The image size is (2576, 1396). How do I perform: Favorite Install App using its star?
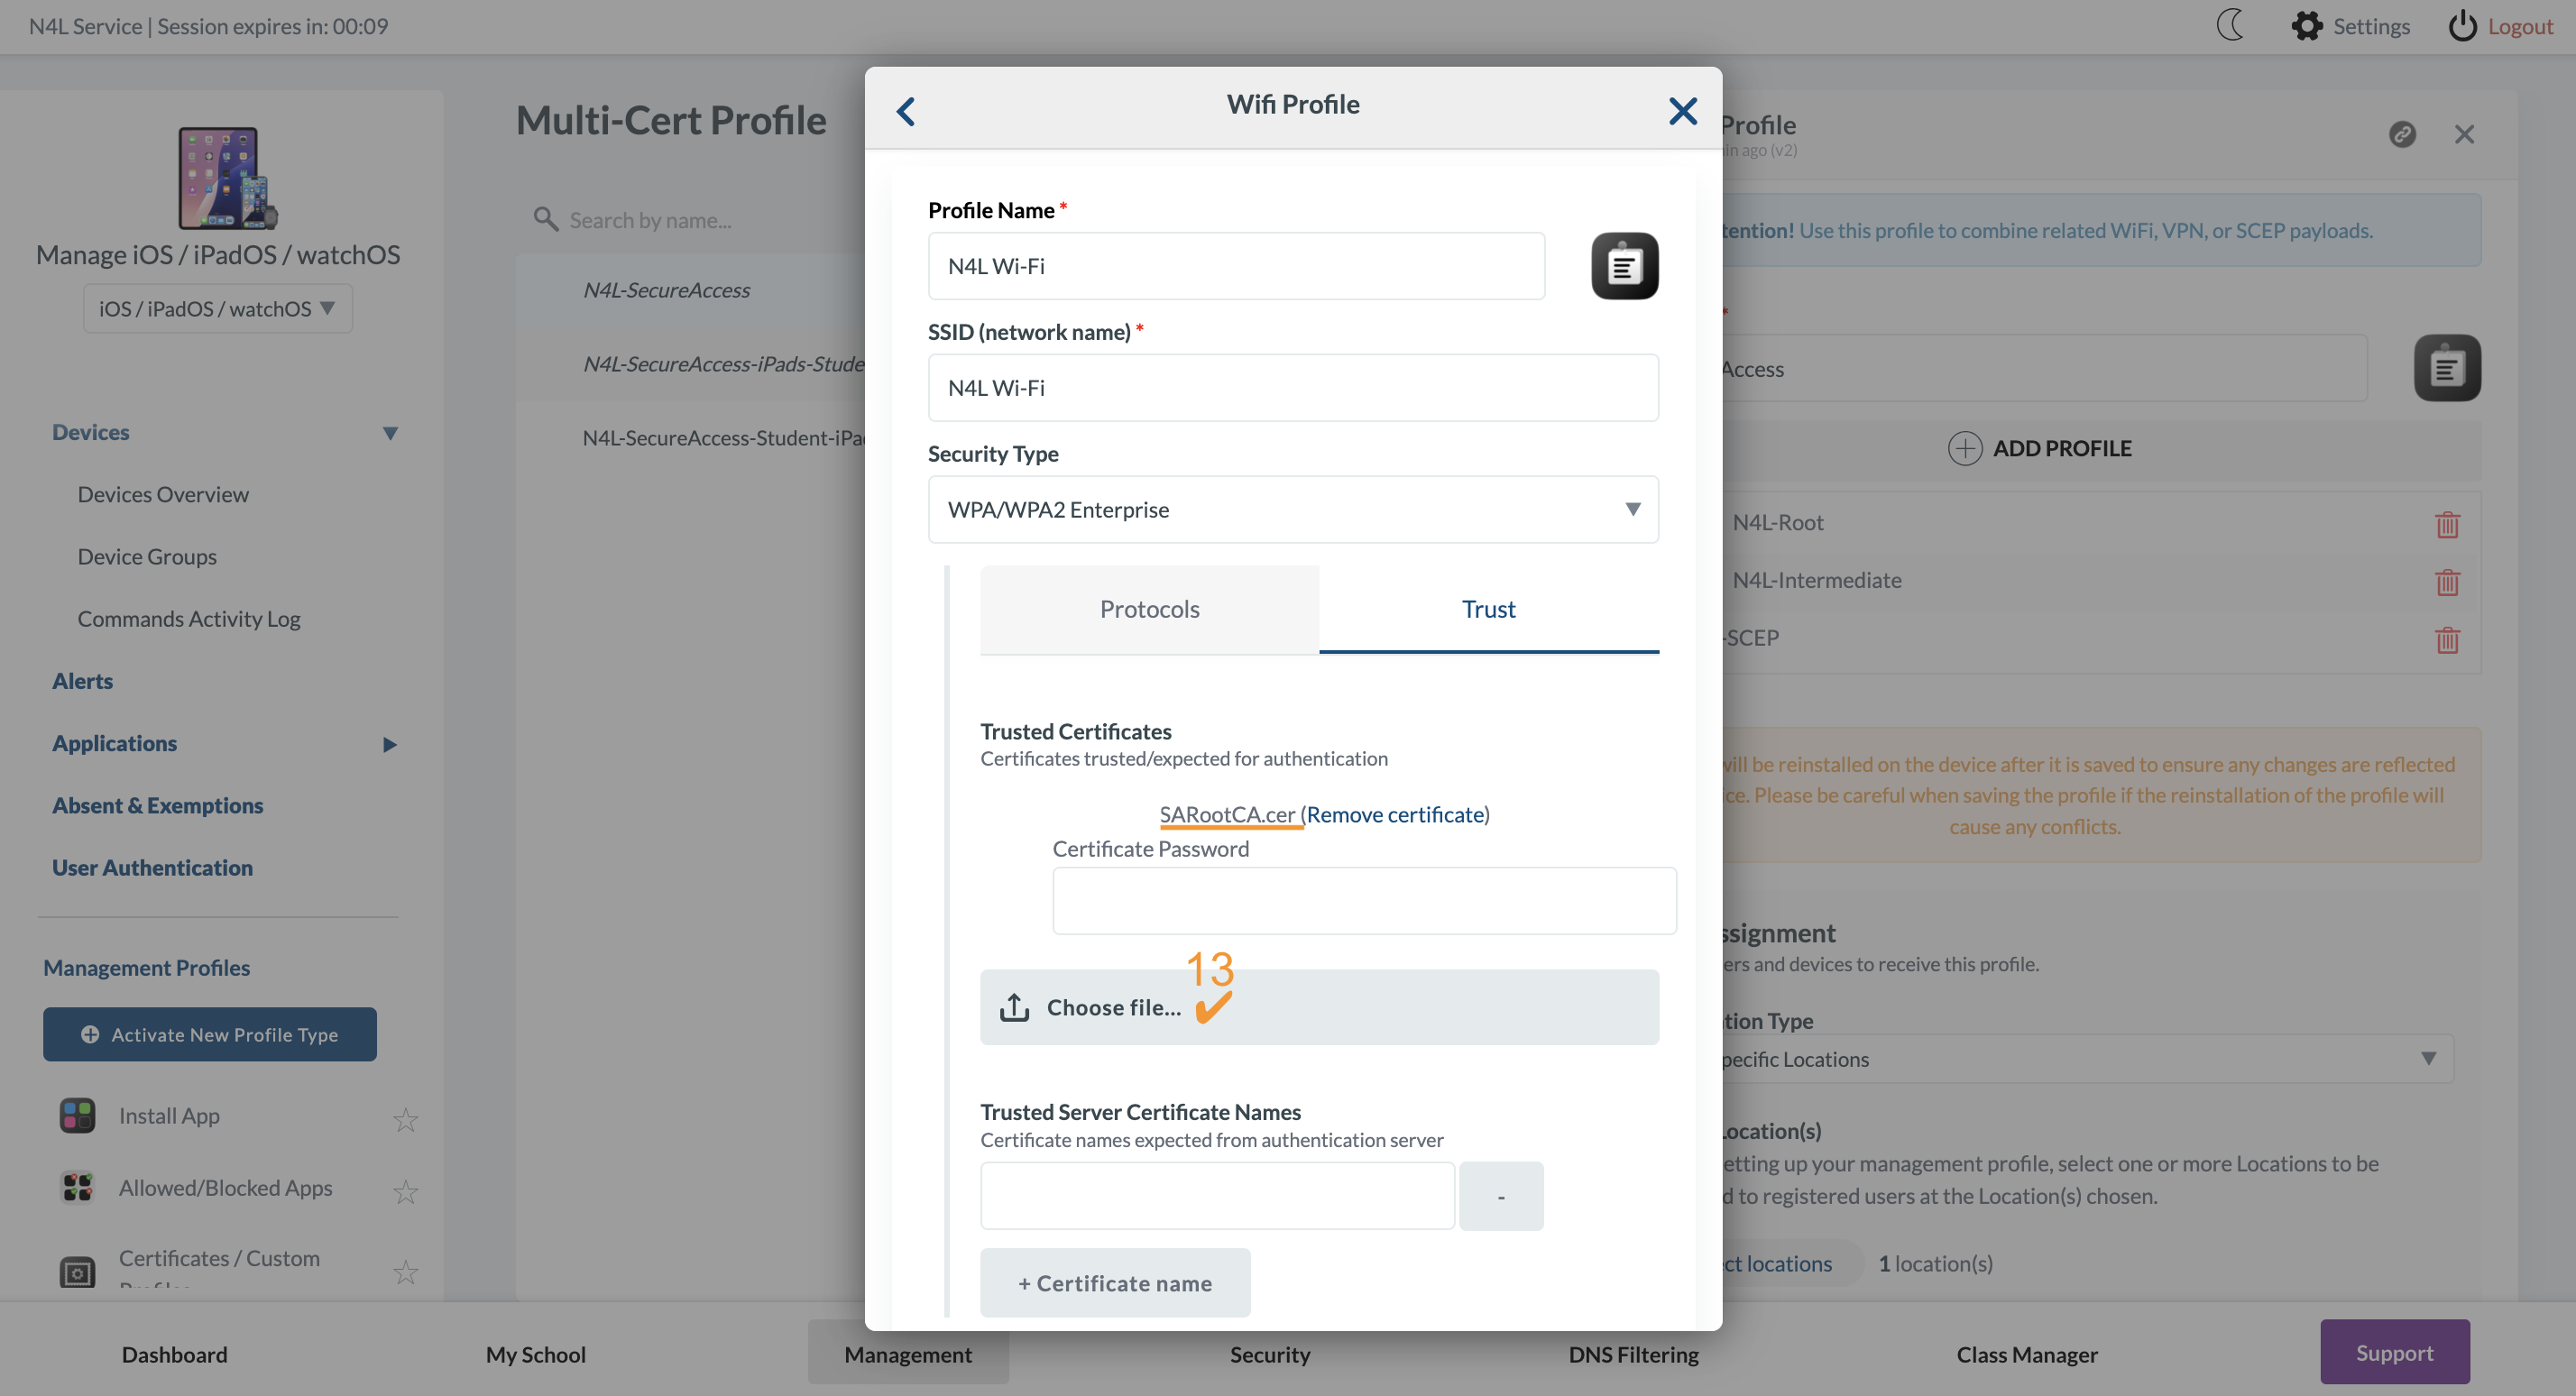[405, 1119]
